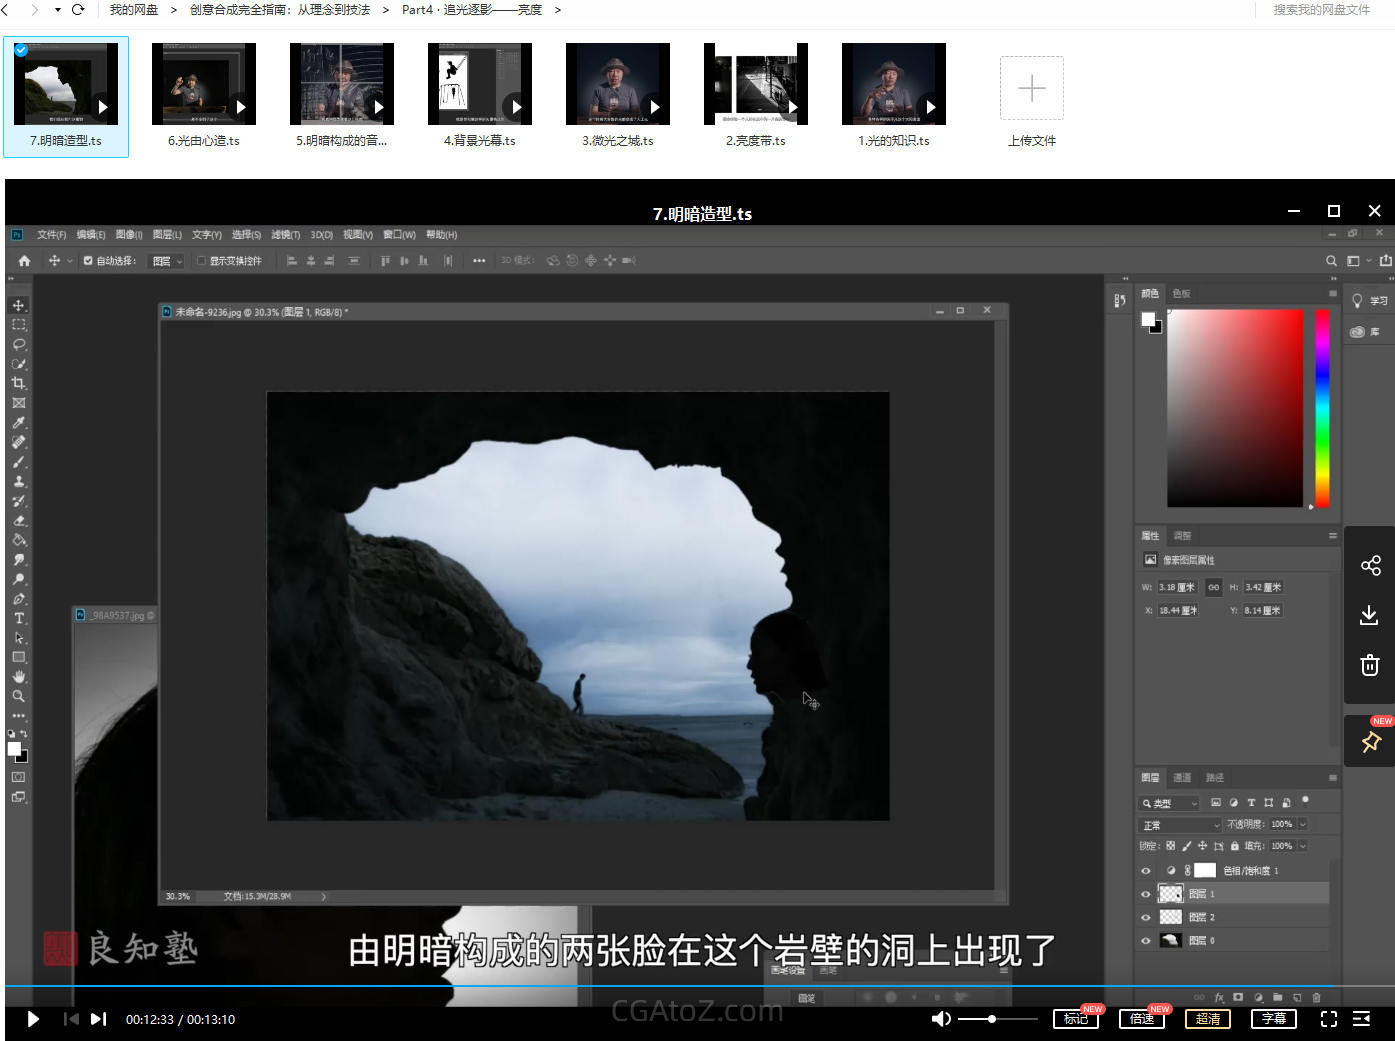Enable the 显示变换控件 checkbox
This screenshot has width=1395, height=1041.
pyautogui.click(x=201, y=261)
